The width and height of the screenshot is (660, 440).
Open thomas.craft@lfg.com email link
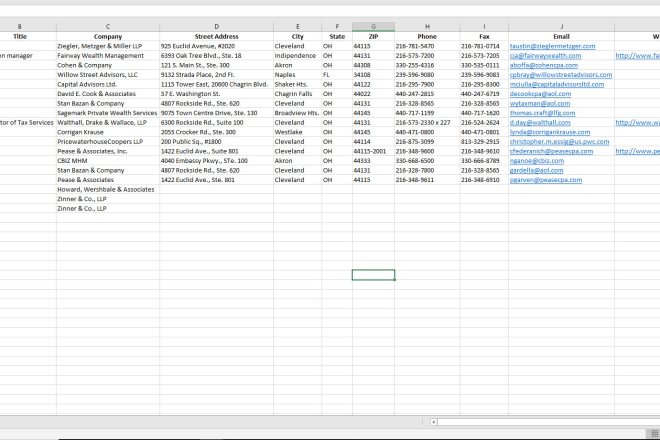(x=542, y=113)
